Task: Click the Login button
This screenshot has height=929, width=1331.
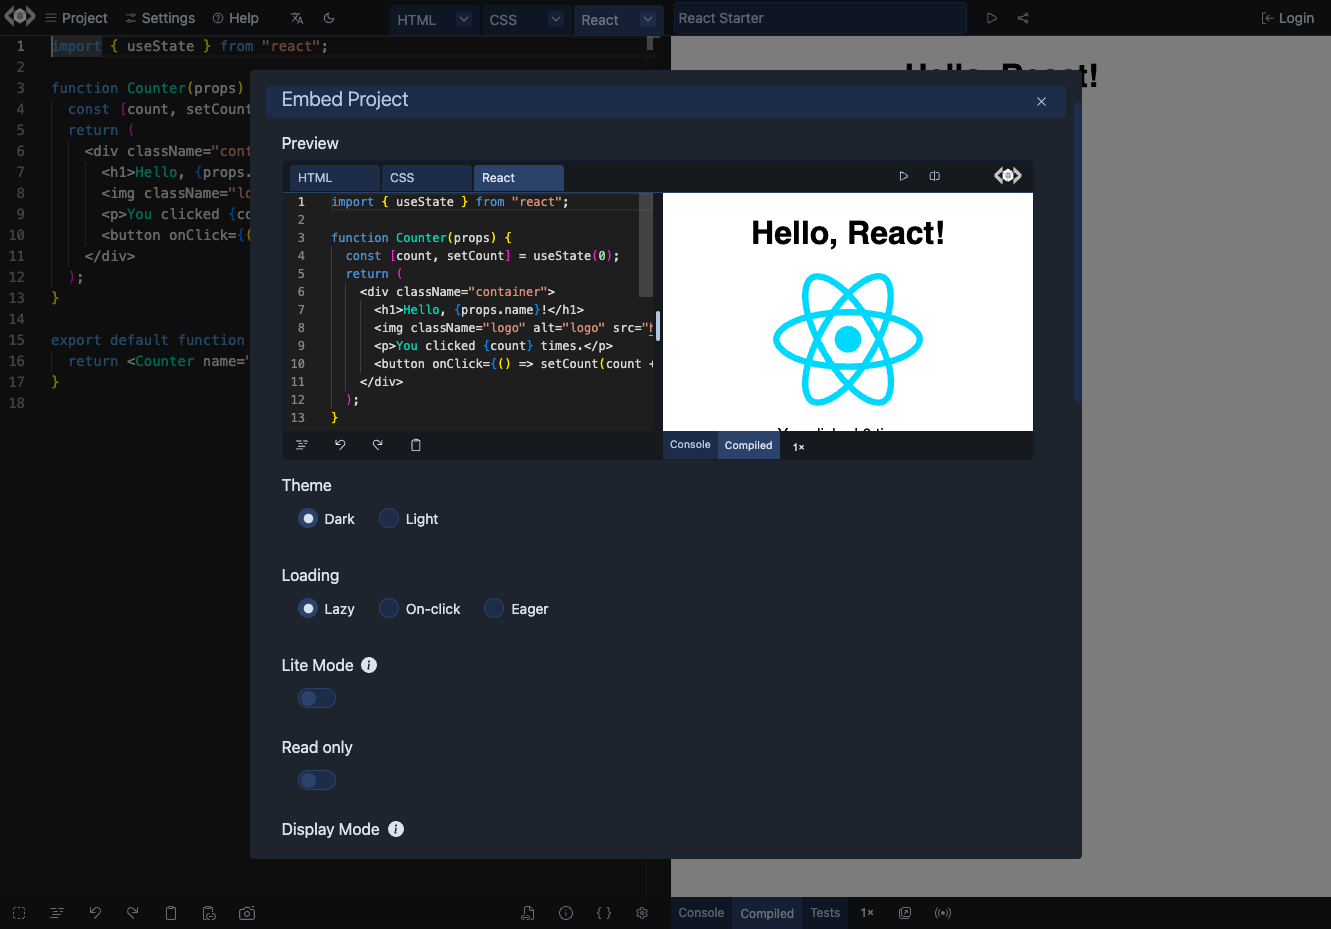Action: click(1288, 18)
